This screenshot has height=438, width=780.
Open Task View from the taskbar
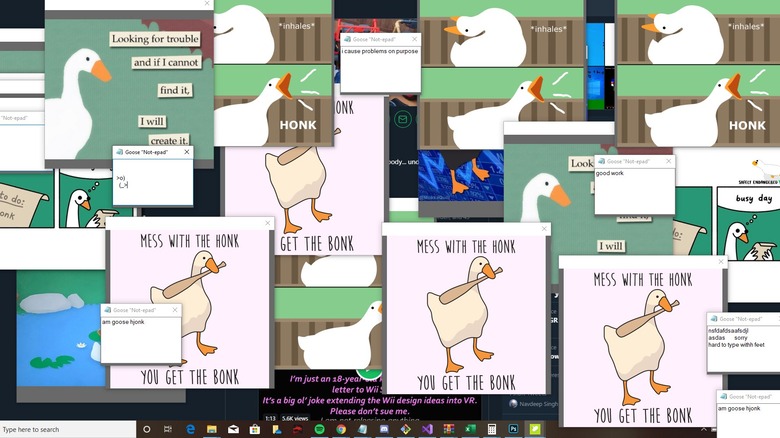tap(168, 429)
